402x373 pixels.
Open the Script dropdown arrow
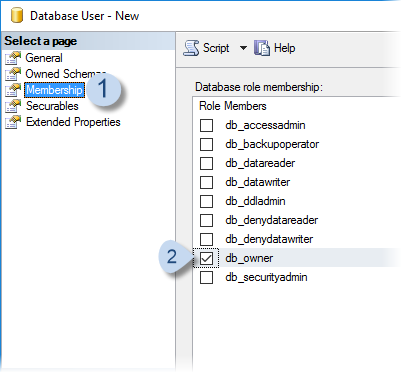click(243, 48)
